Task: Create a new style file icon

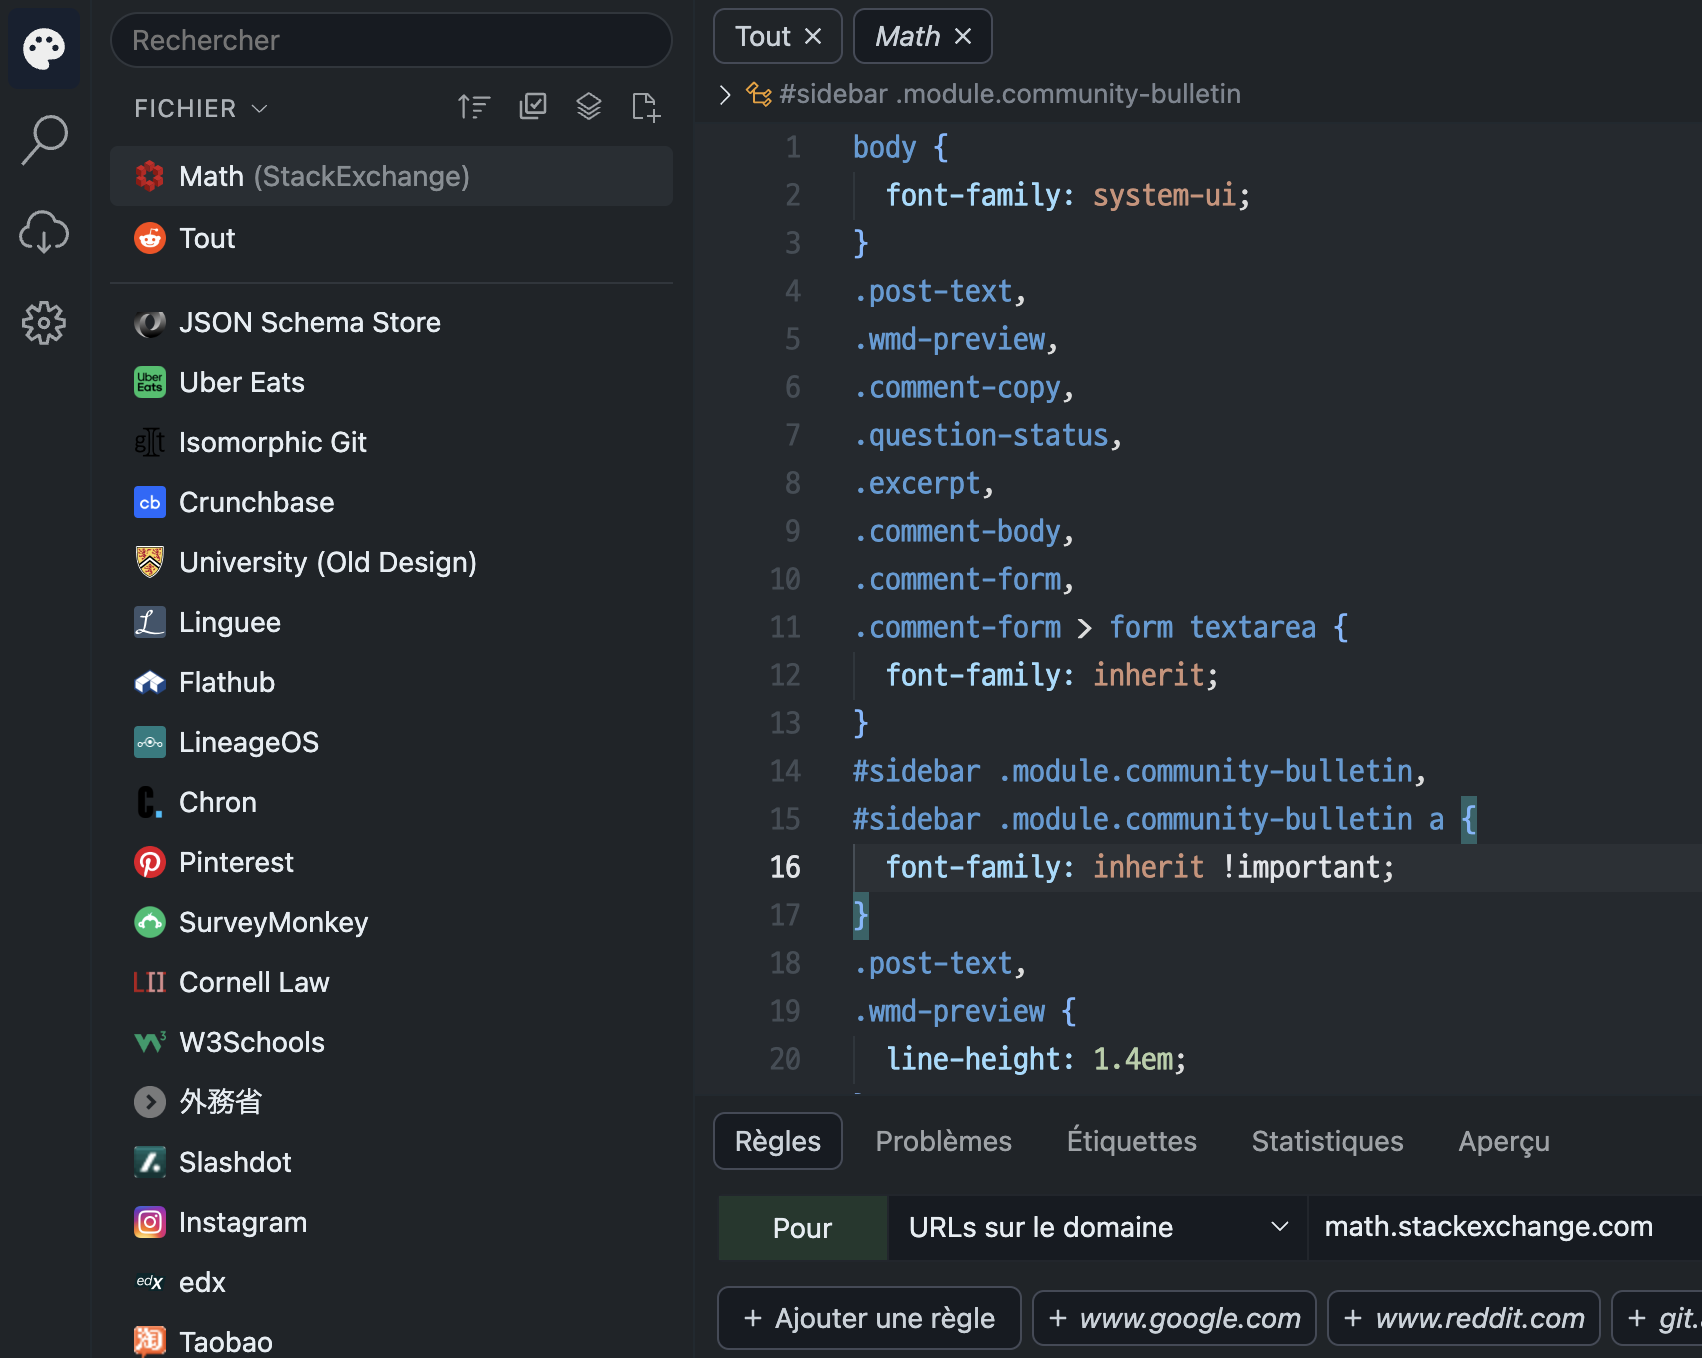Action: (646, 107)
